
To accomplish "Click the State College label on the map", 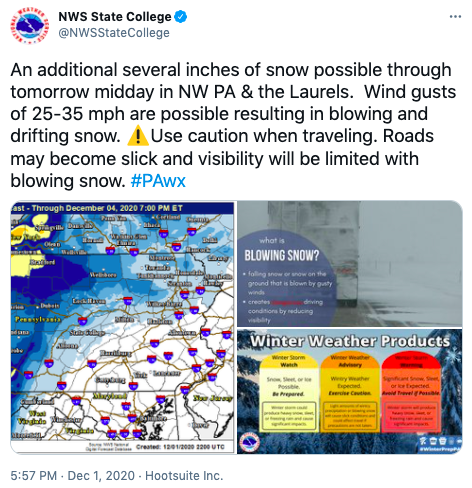I will [x=87, y=332].
